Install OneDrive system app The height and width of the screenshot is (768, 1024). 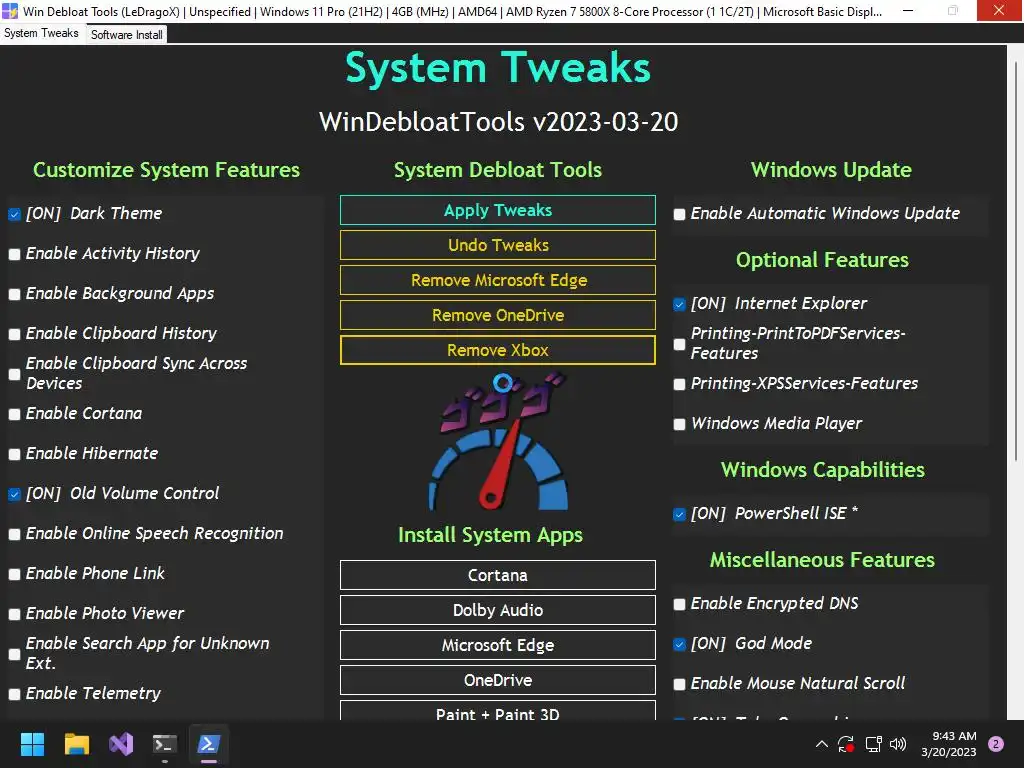point(498,680)
